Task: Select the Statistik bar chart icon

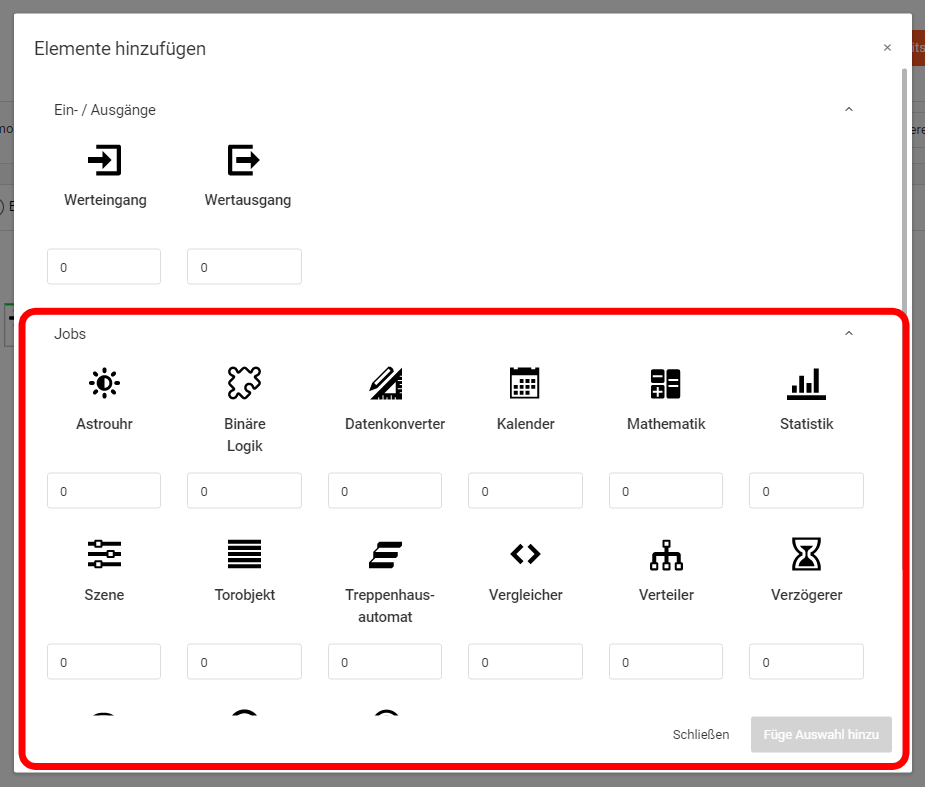Action: click(x=806, y=382)
